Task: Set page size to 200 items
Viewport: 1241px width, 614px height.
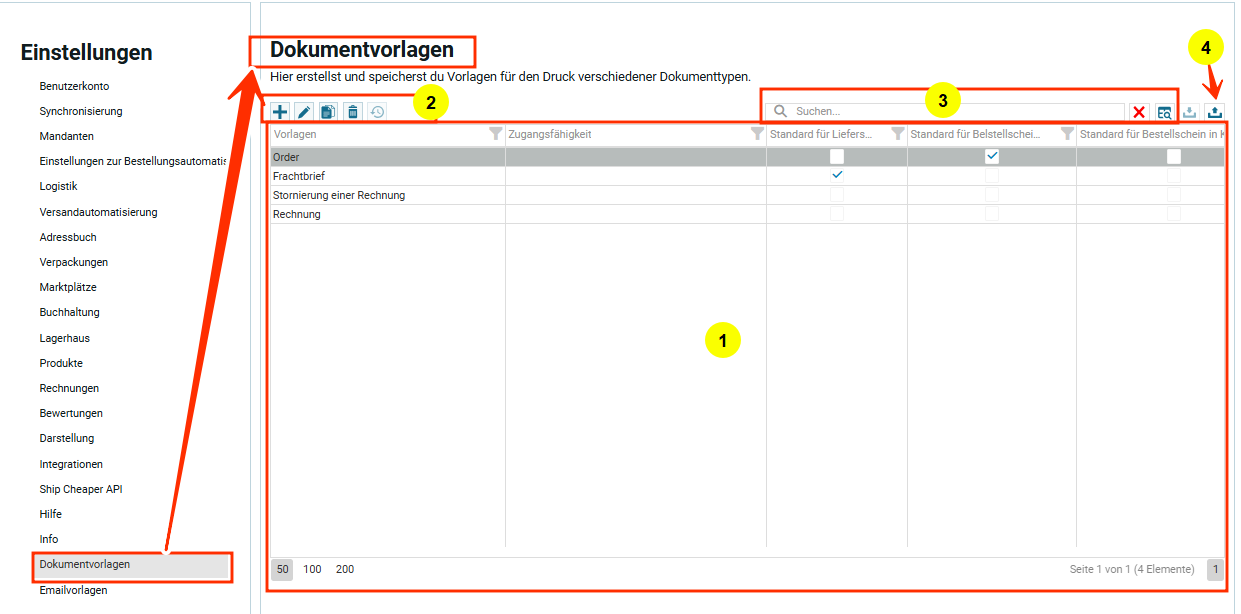Action: click(x=345, y=569)
